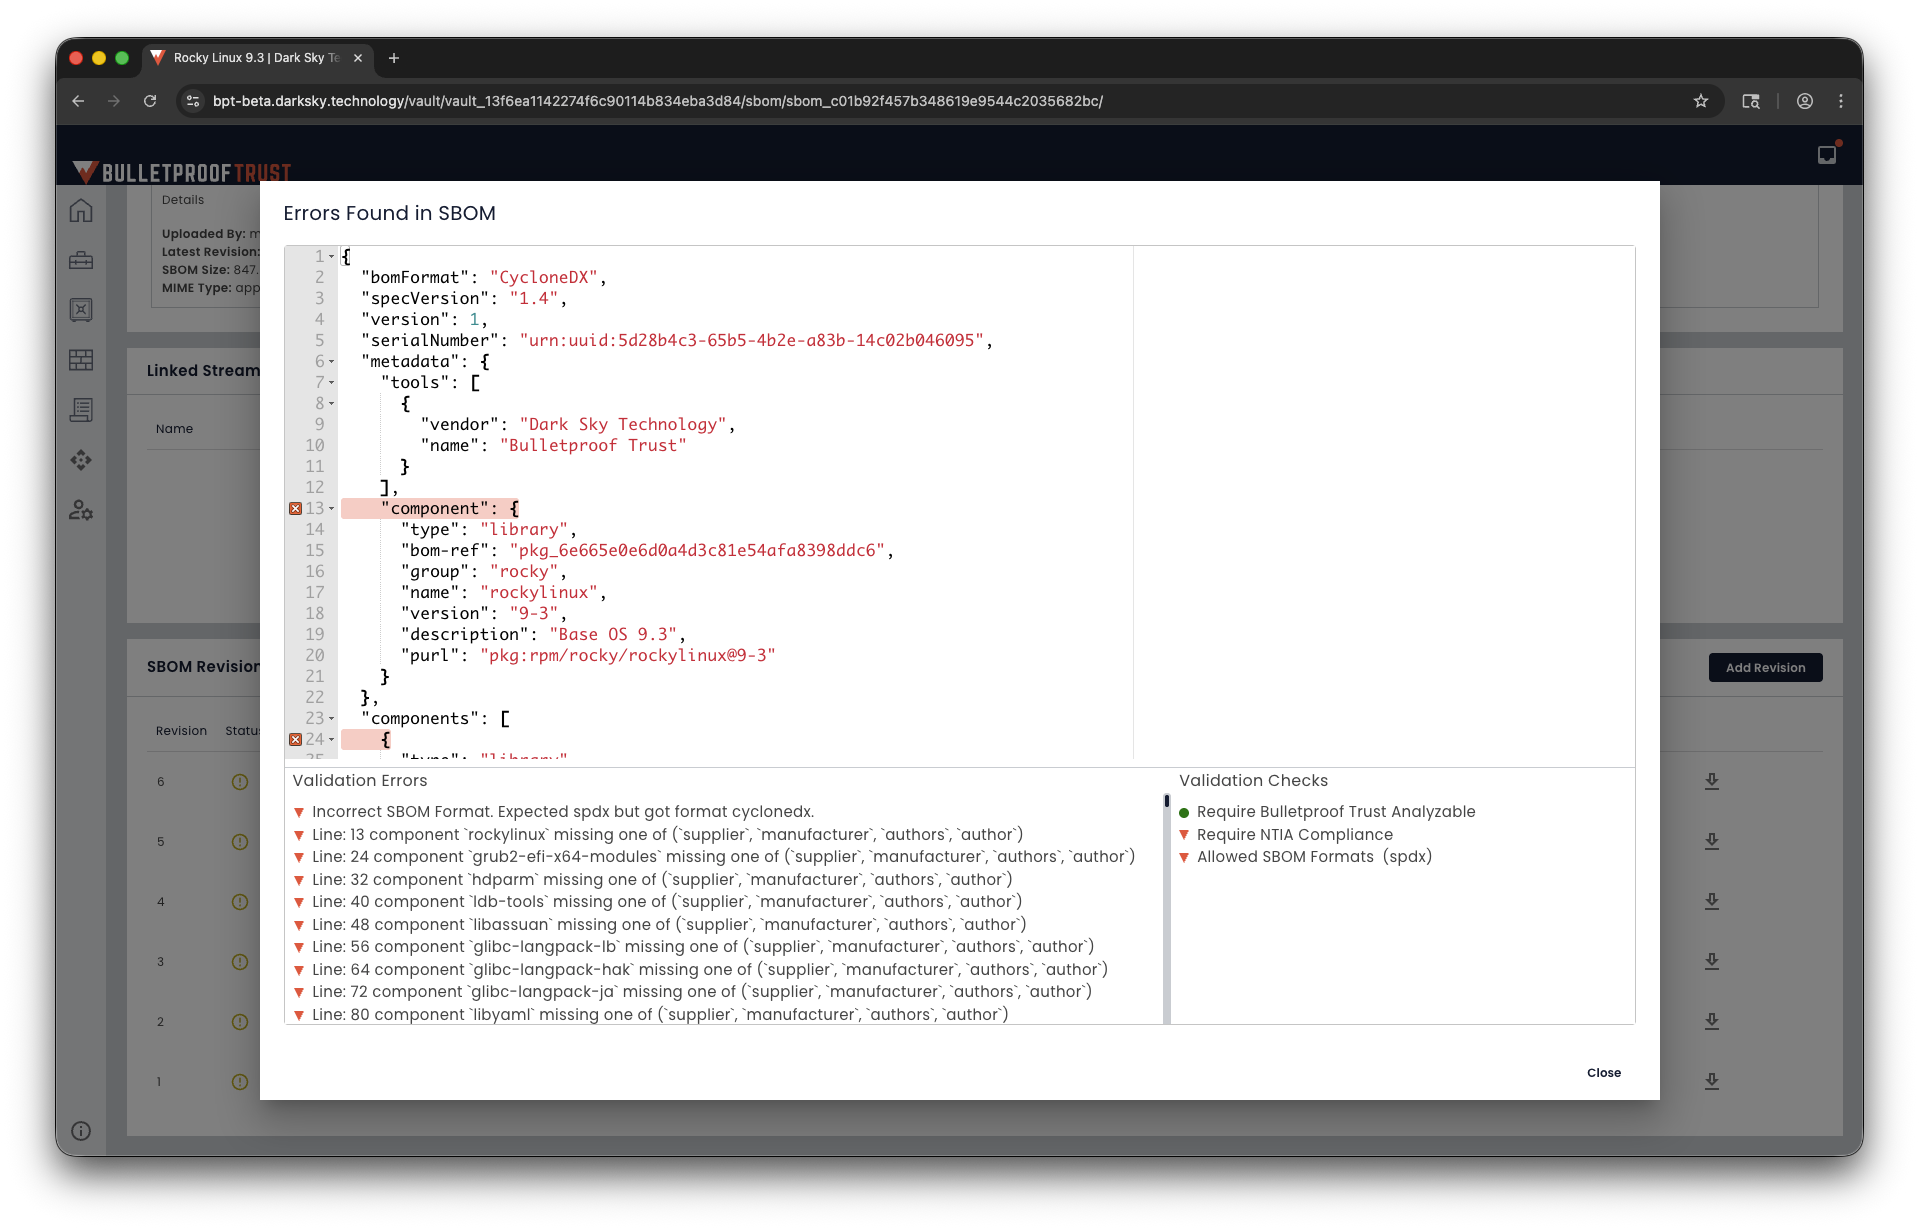Select the Line 24 grub2-efi-x64-modules error

723,857
